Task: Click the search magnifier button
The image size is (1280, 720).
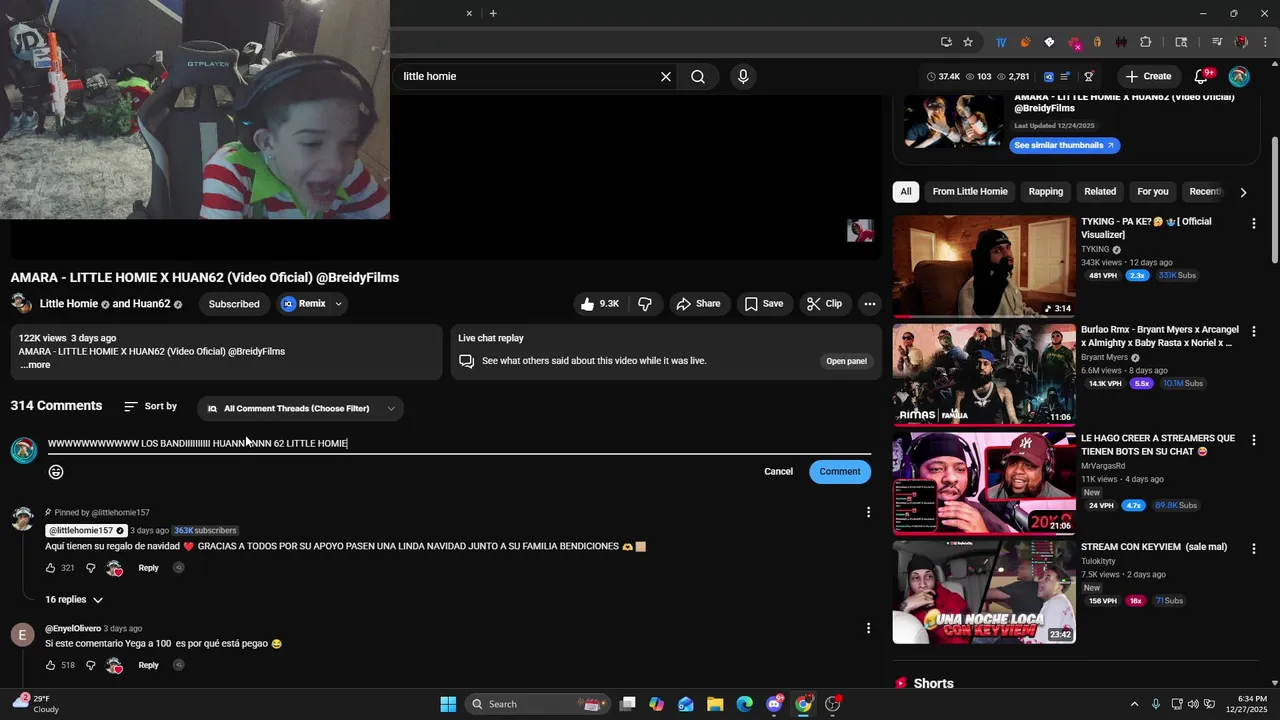Action: [698, 76]
